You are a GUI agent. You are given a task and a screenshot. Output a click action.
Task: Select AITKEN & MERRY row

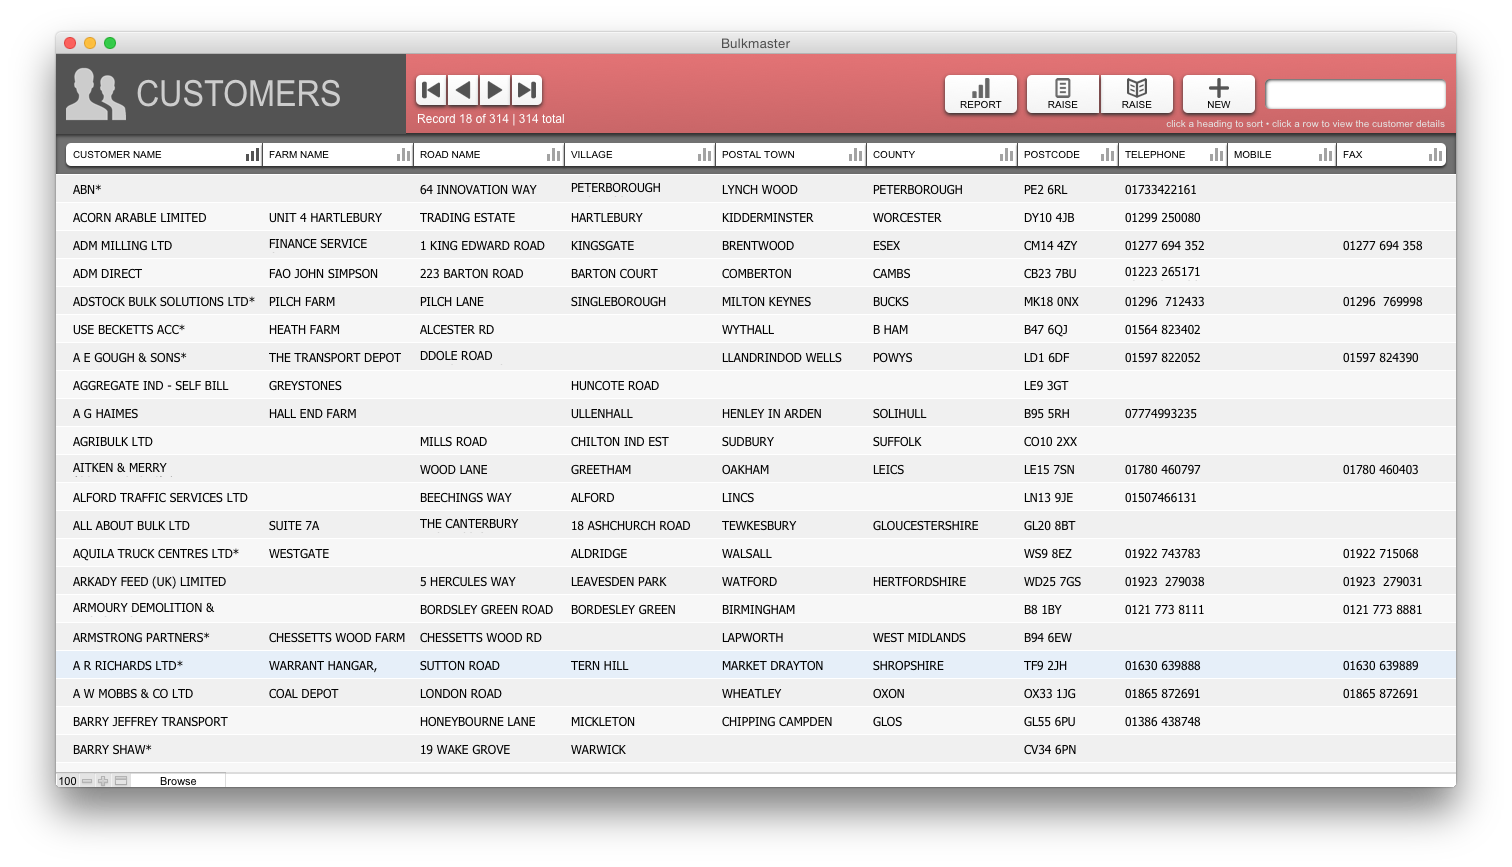[756, 469]
